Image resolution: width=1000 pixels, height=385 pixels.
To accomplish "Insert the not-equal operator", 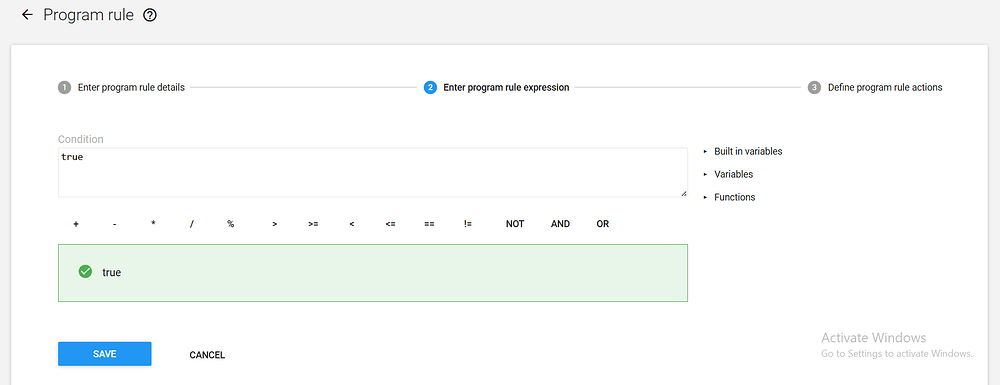I will (468, 224).
